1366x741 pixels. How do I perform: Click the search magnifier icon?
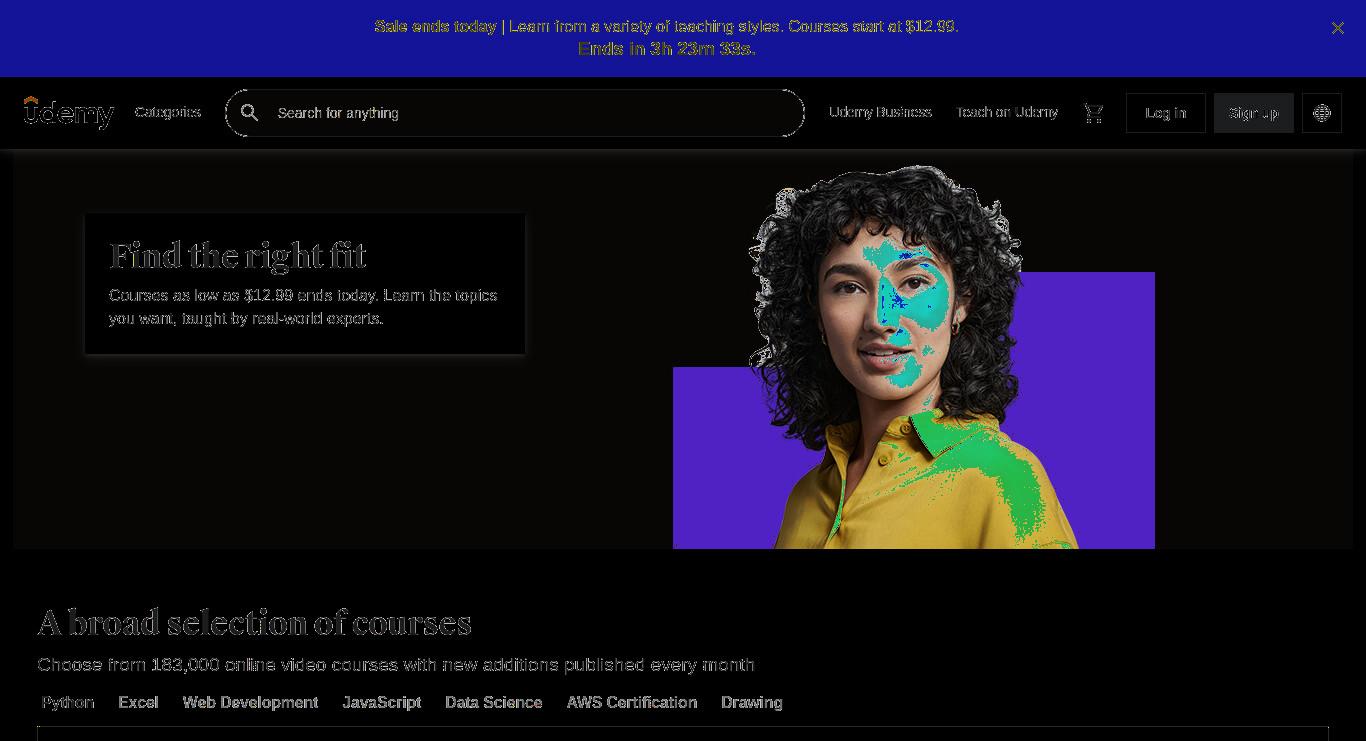coord(250,113)
